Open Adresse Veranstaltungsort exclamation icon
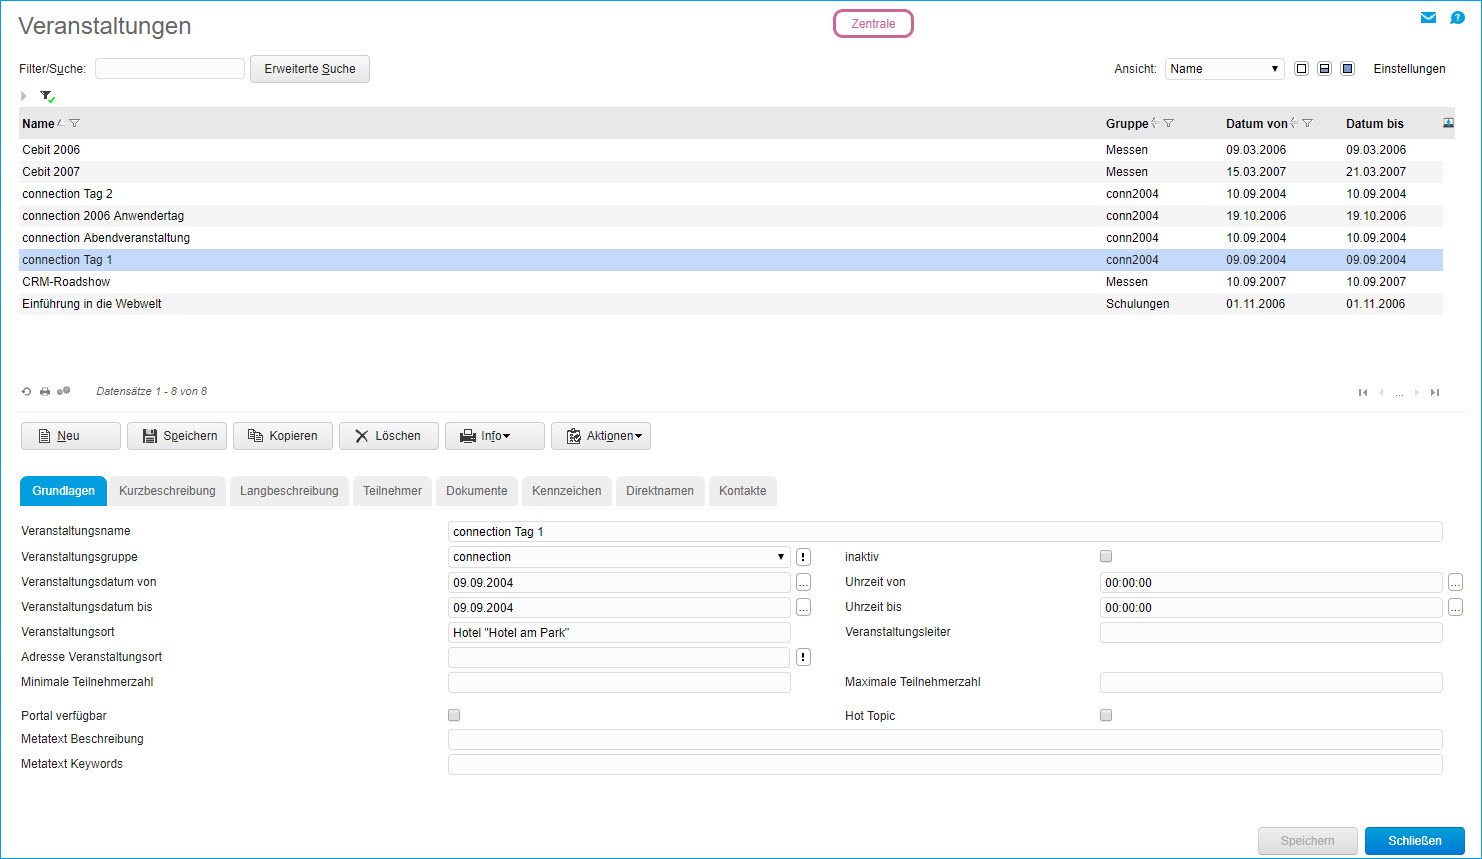This screenshot has height=859, width=1482. coord(803,657)
